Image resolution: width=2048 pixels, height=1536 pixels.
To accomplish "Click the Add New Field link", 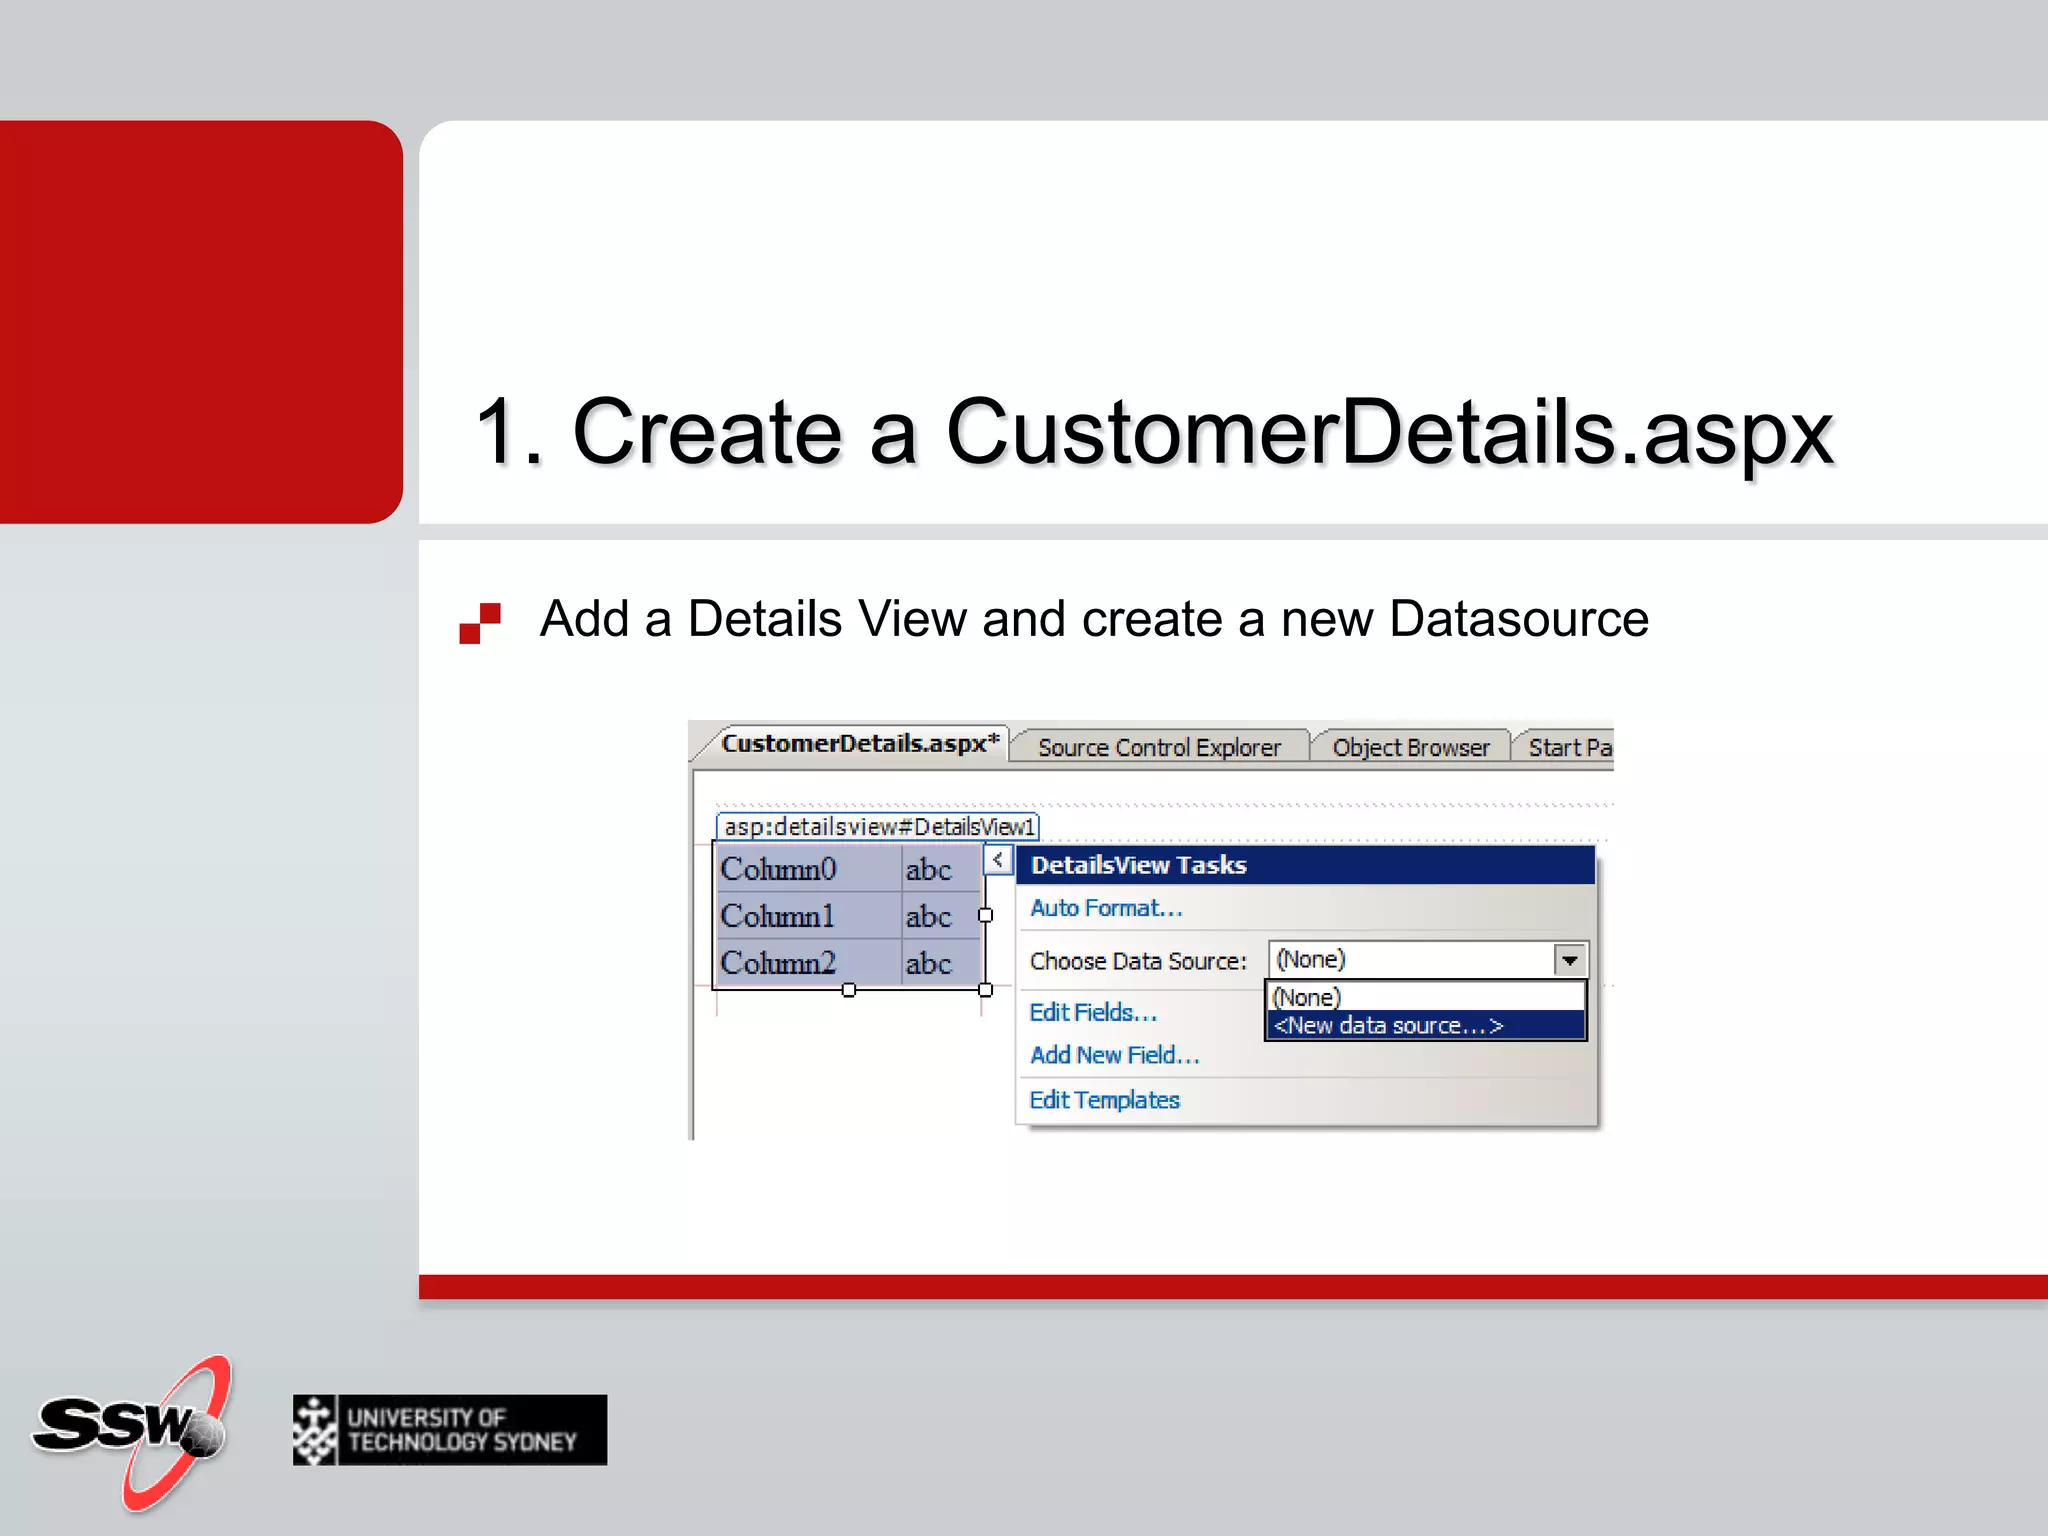I will pyautogui.click(x=1114, y=1056).
